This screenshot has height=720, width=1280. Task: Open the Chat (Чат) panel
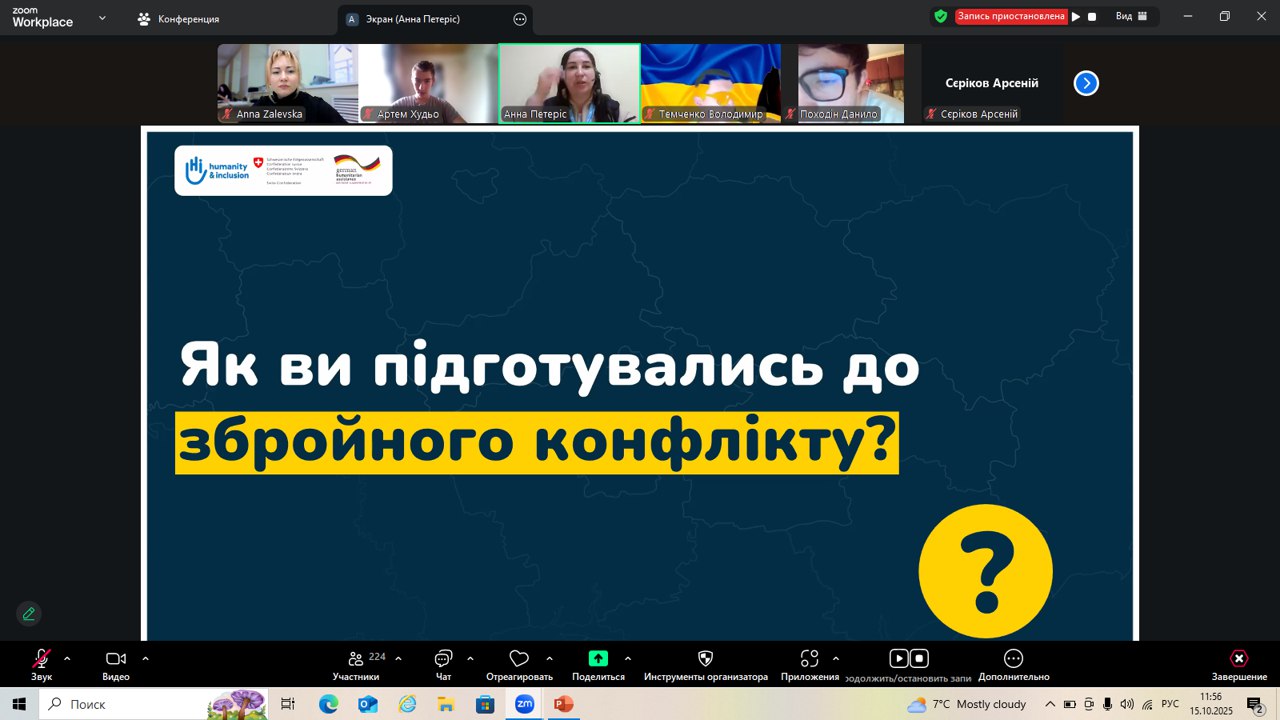[443, 659]
